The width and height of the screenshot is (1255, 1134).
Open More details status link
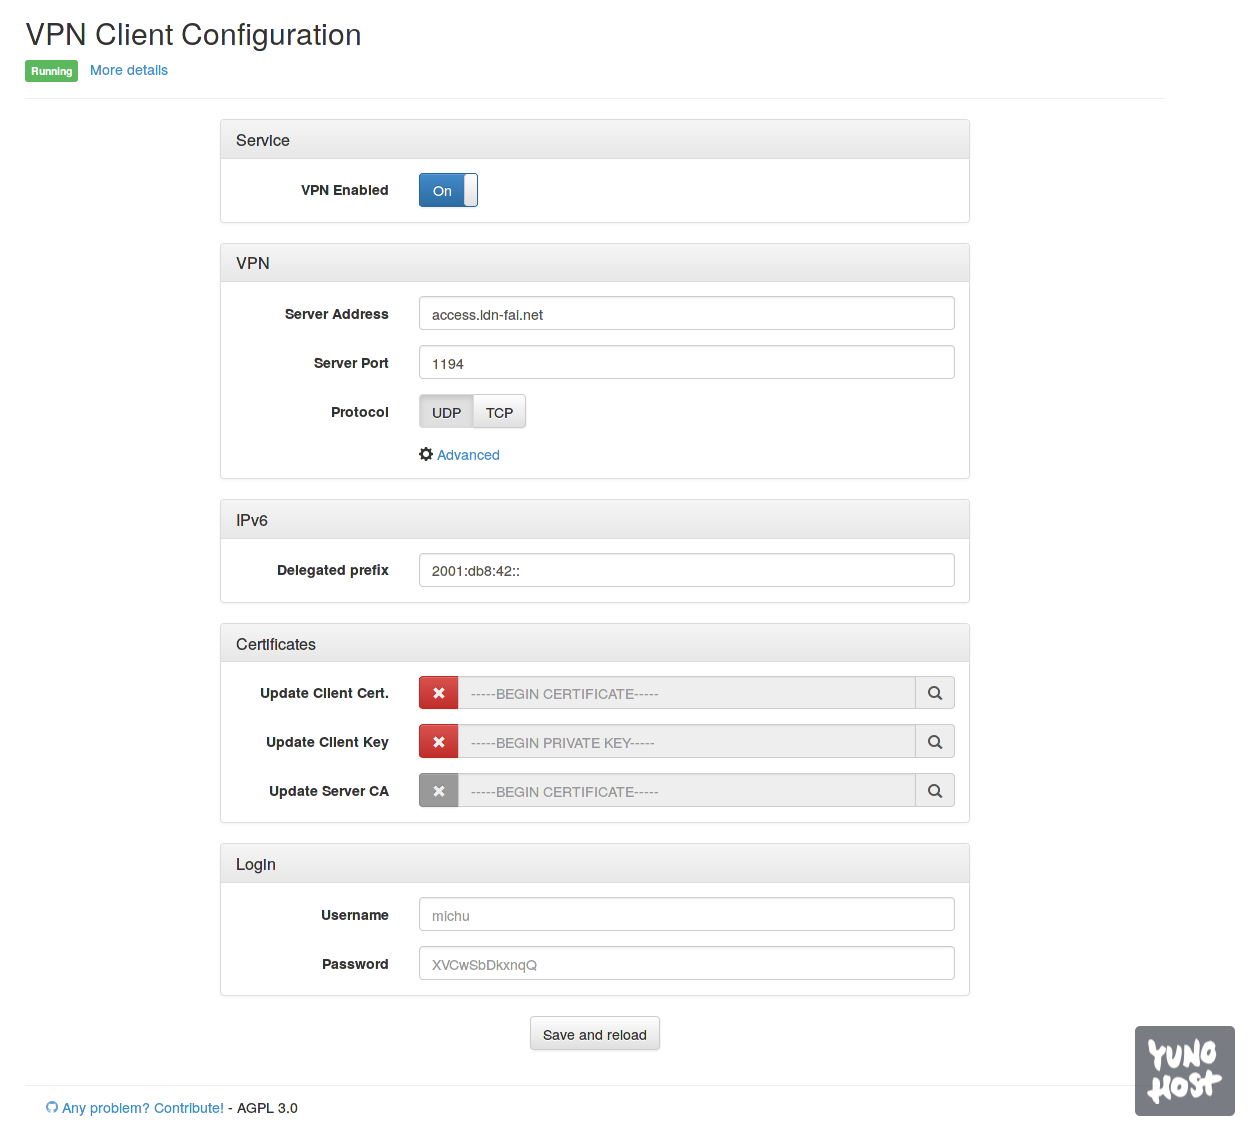pos(129,70)
